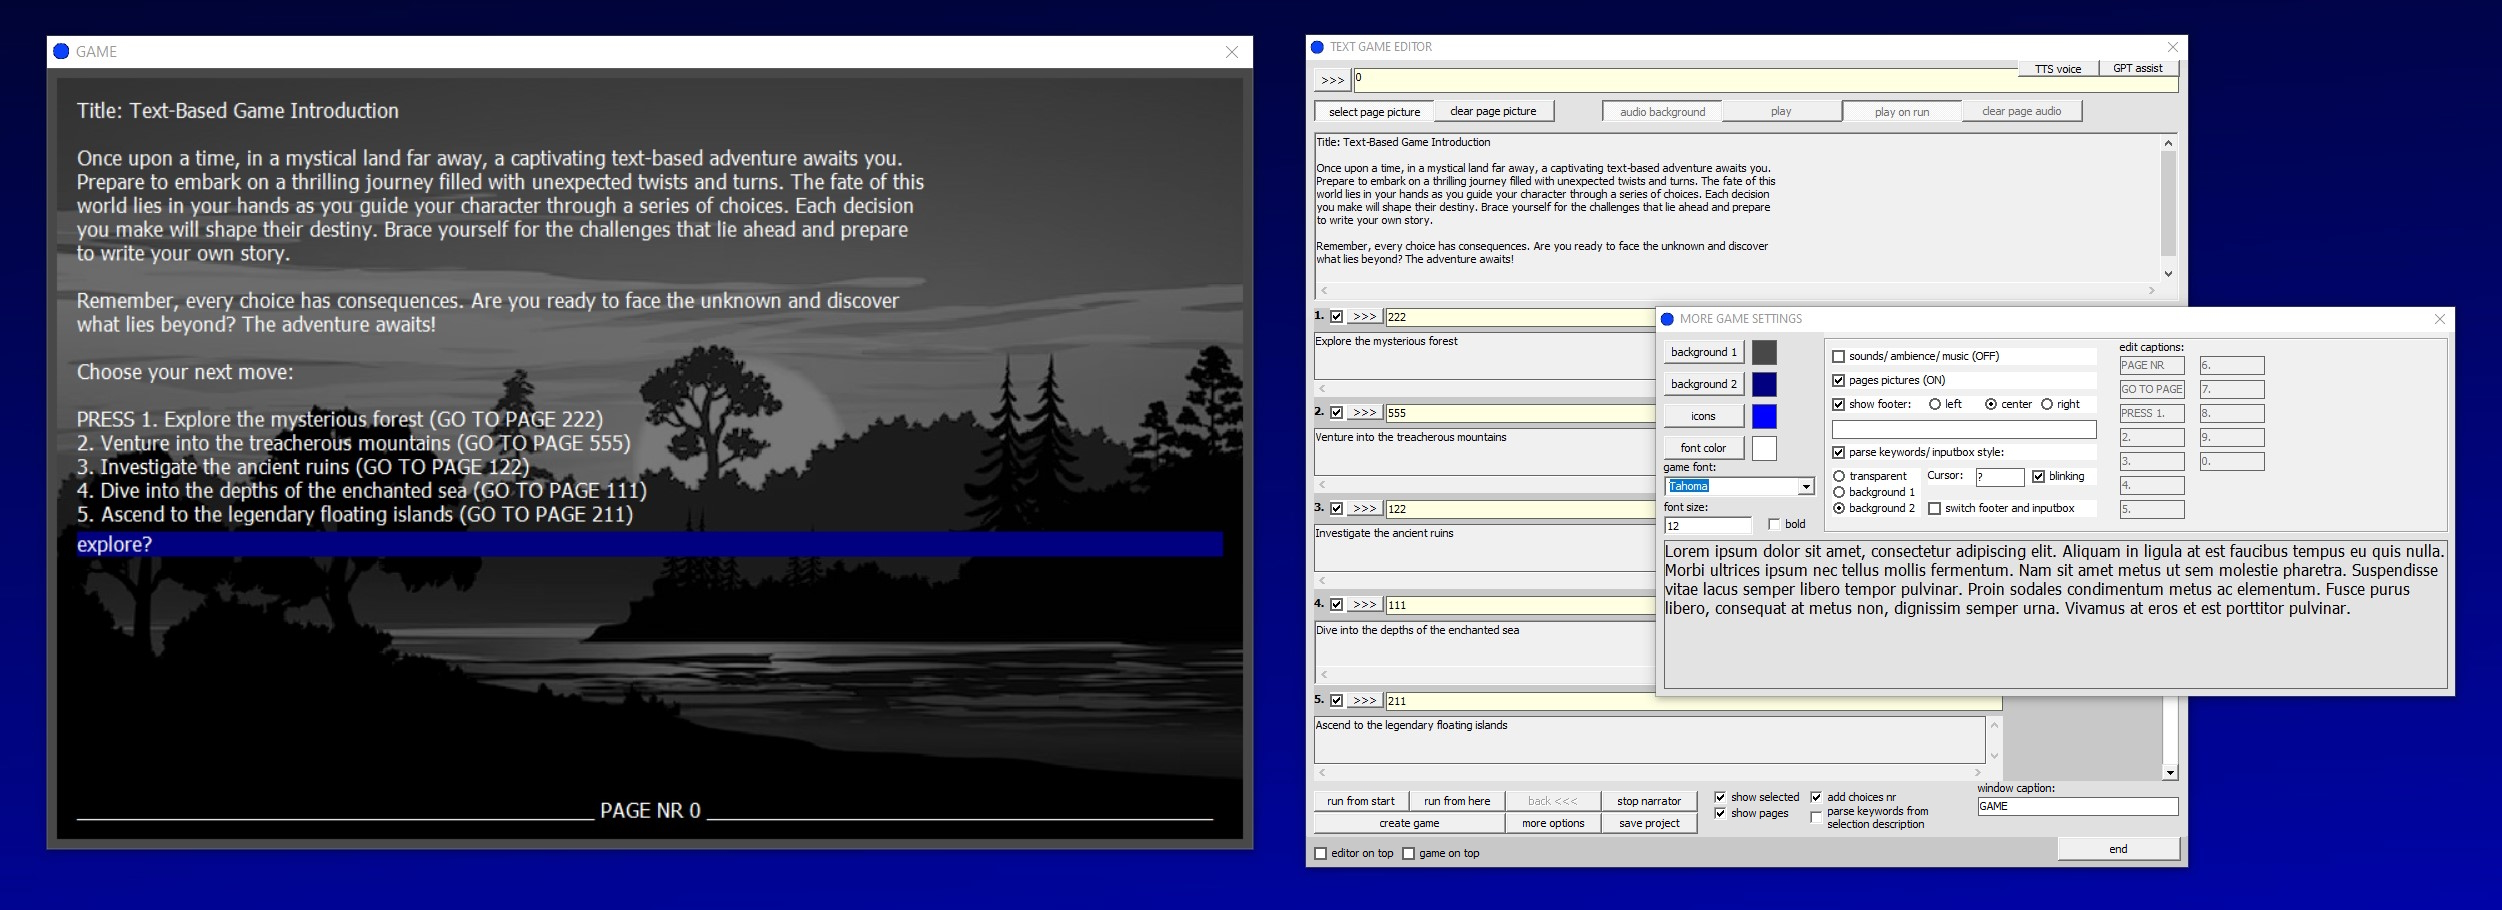2502x910 pixels.
Task: Click the GPT assist button
Action: click(2137, 68)
